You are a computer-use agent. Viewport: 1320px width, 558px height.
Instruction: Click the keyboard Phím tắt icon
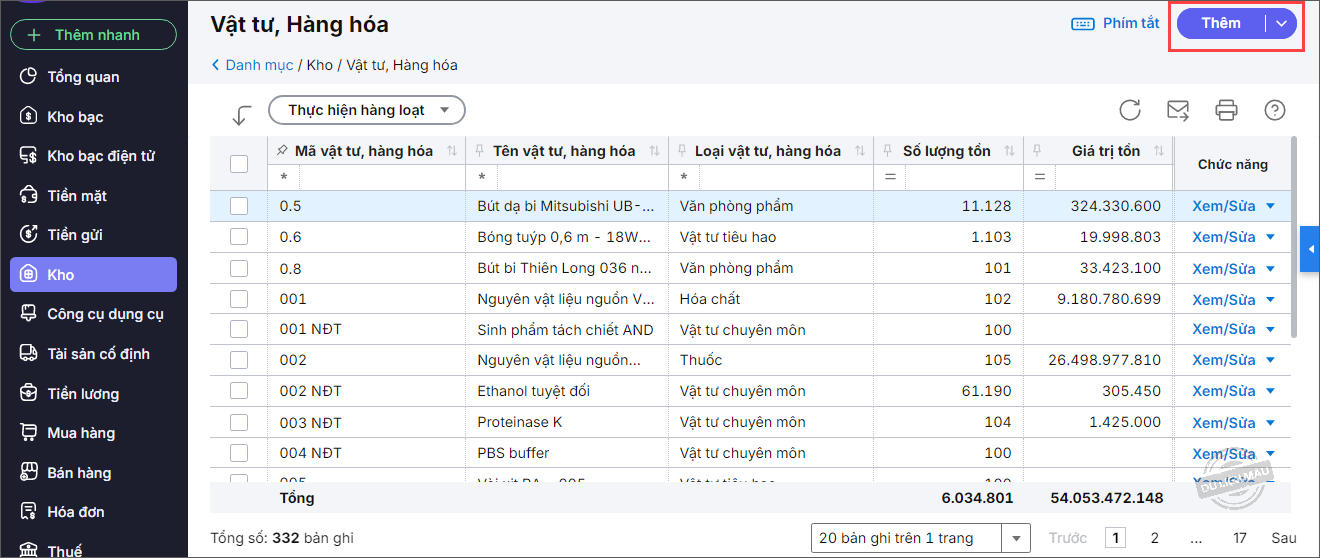point(1082,24)
